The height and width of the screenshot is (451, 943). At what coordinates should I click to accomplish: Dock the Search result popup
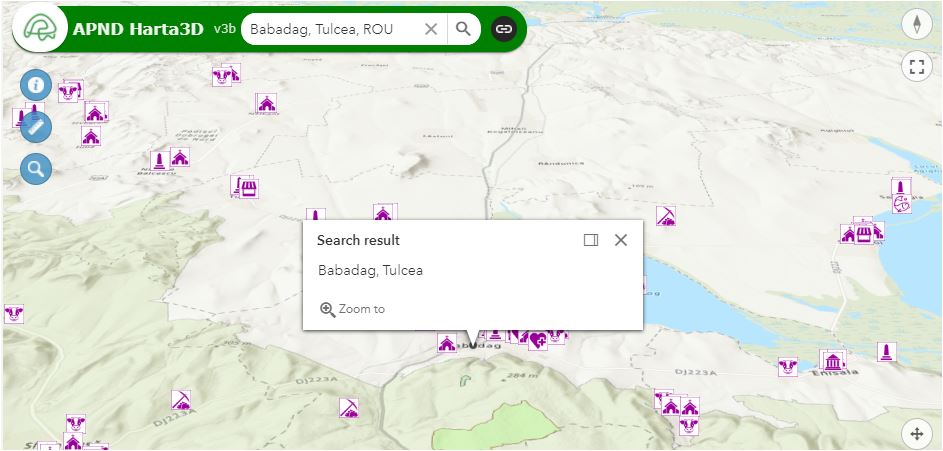coord(591,241)
